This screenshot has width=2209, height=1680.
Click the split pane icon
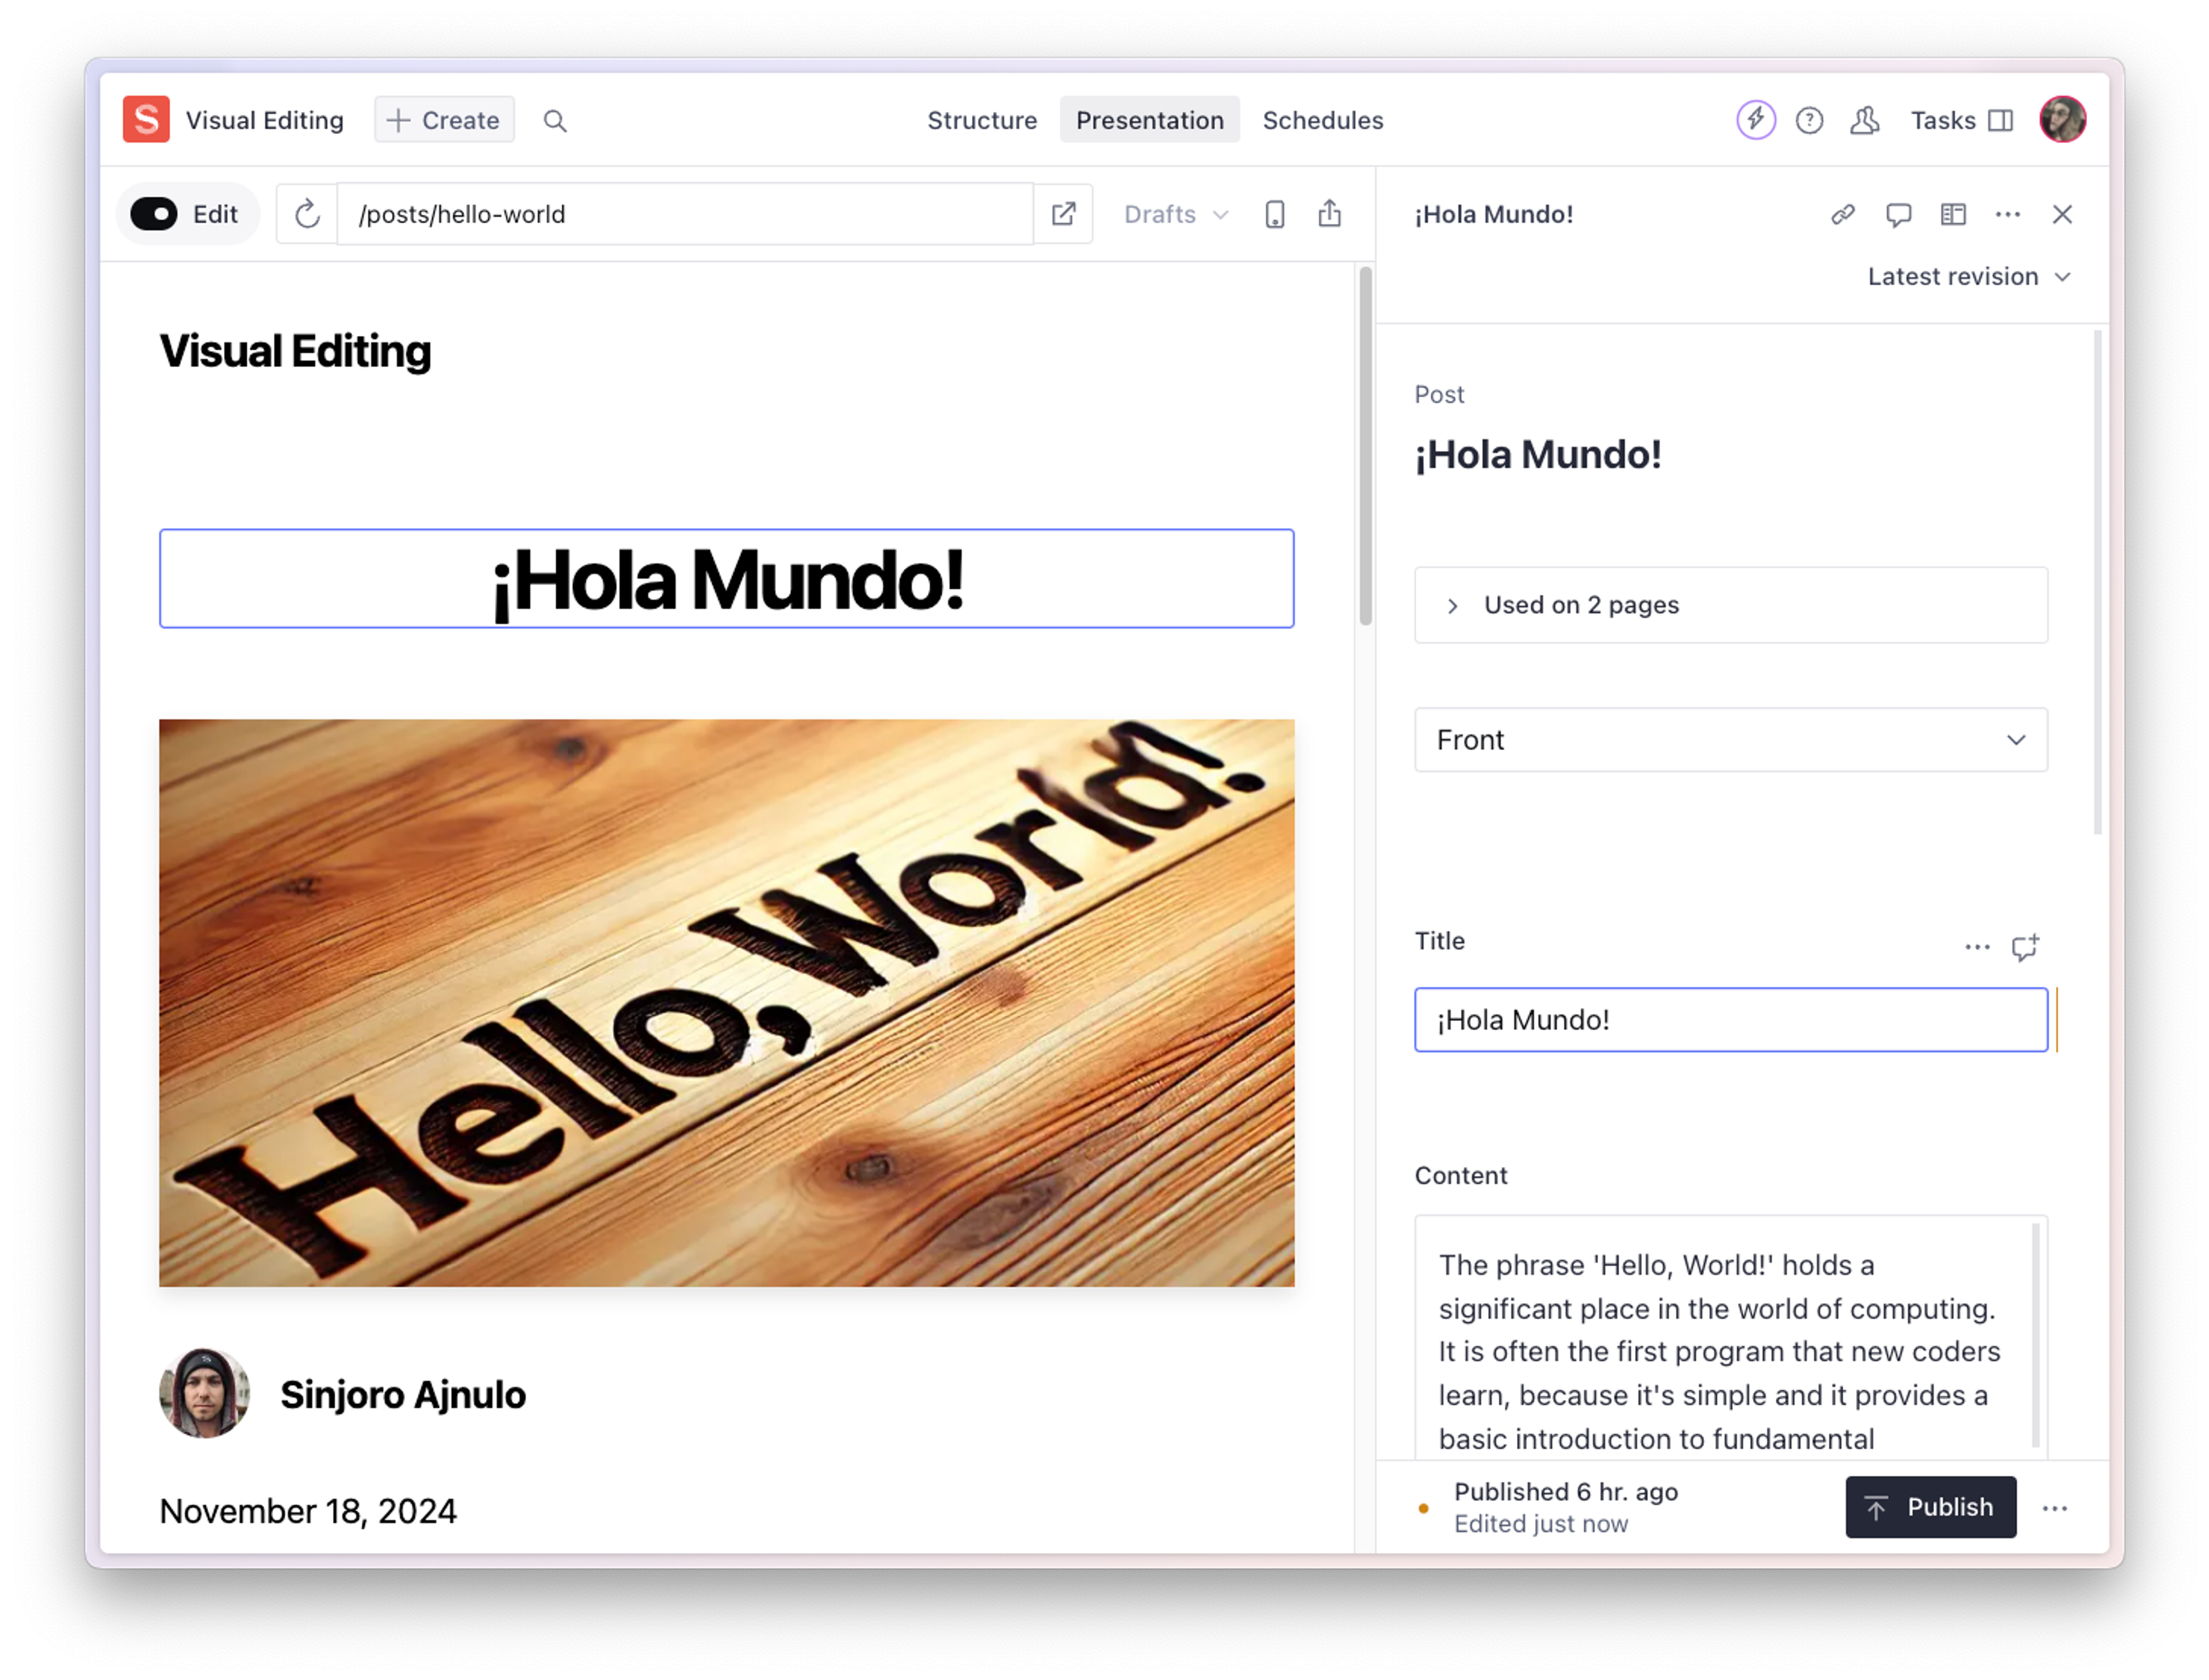tap(1953, 214)
